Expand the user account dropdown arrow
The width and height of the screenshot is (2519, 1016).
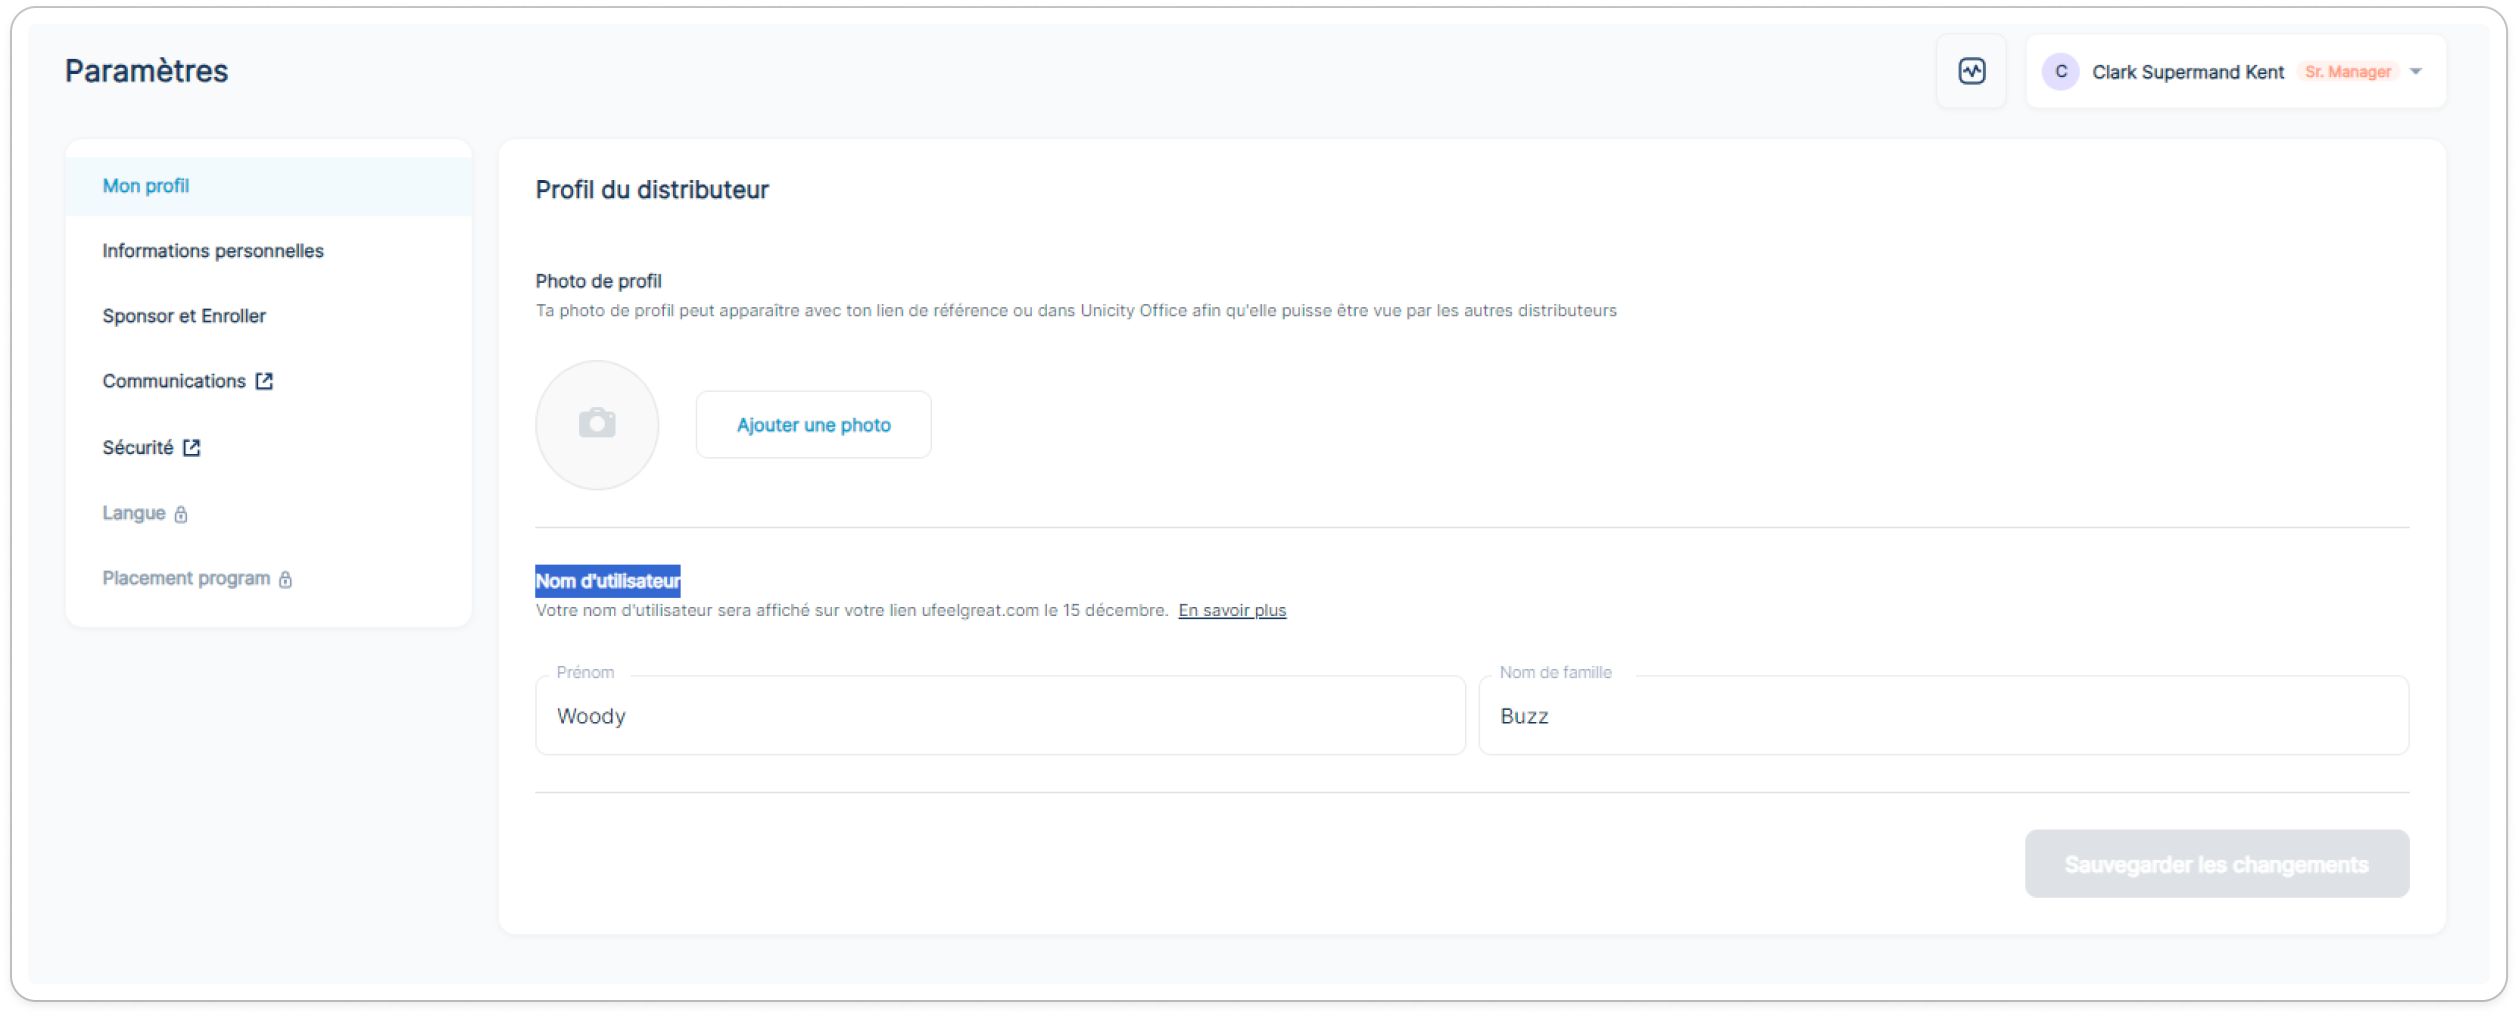2416,72
